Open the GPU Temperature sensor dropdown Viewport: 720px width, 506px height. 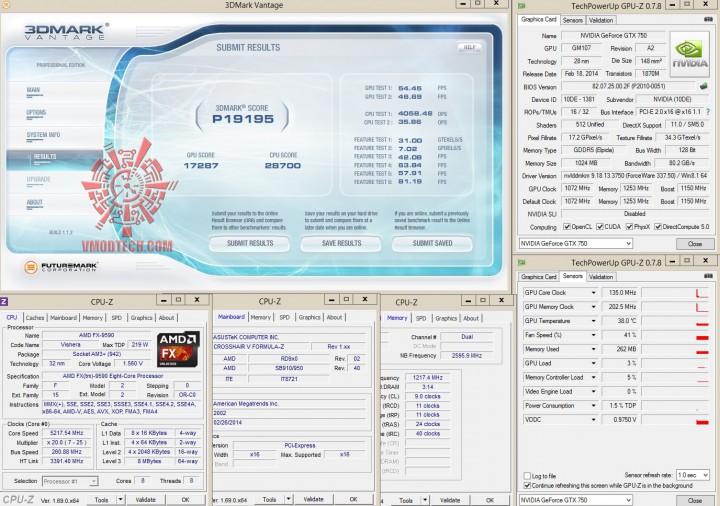(593, 321)
